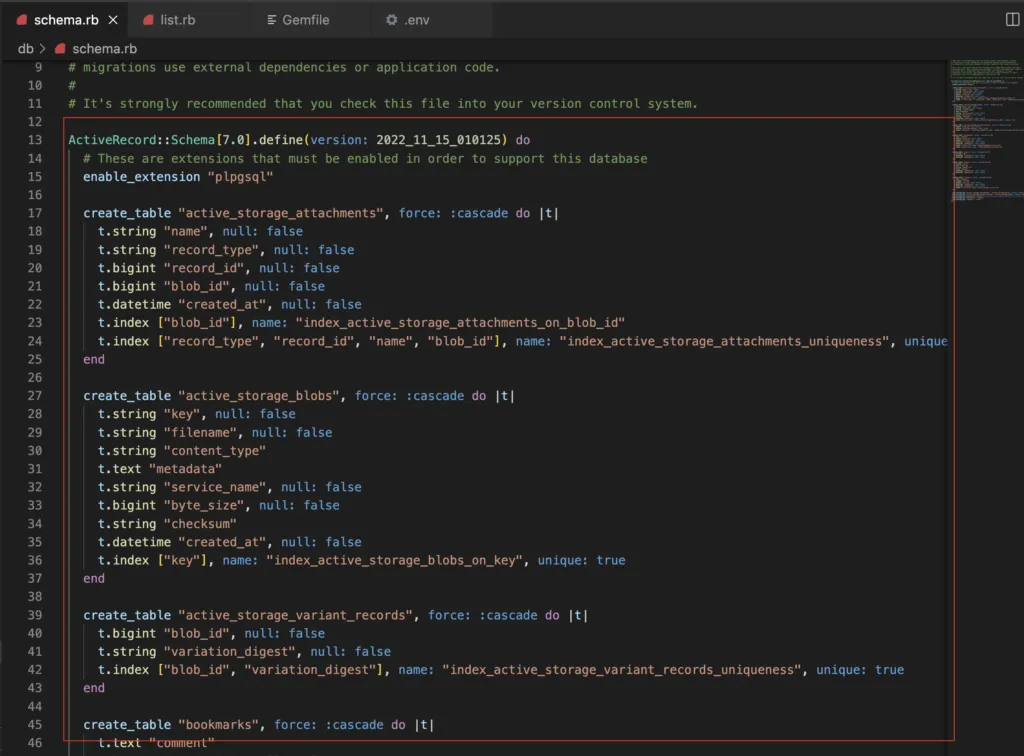Click the split editor icon

point(1012,20)
